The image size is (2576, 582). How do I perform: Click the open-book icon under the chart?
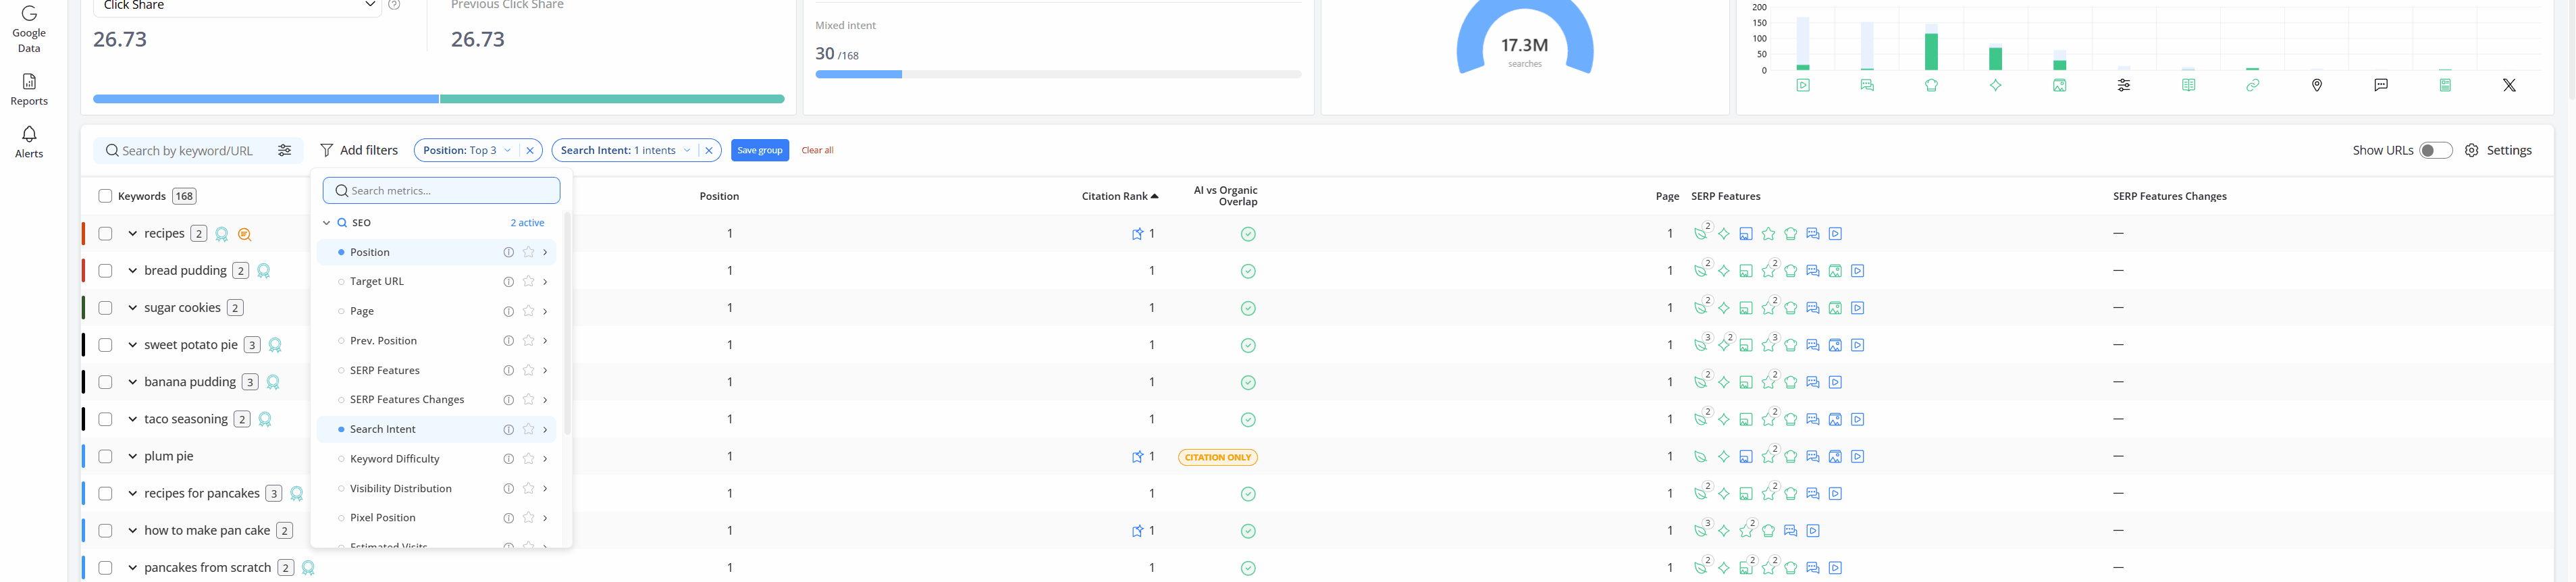[x=2188, y=85]
